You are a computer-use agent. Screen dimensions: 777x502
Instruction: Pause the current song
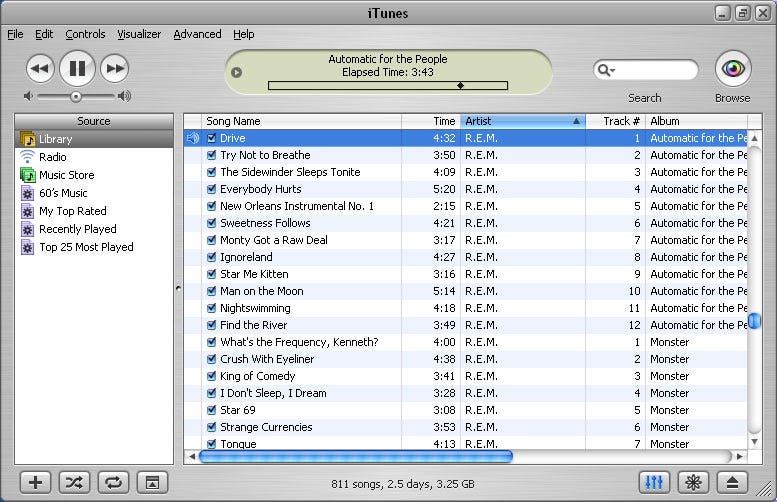pyautogui.click(x=77, y=68)
